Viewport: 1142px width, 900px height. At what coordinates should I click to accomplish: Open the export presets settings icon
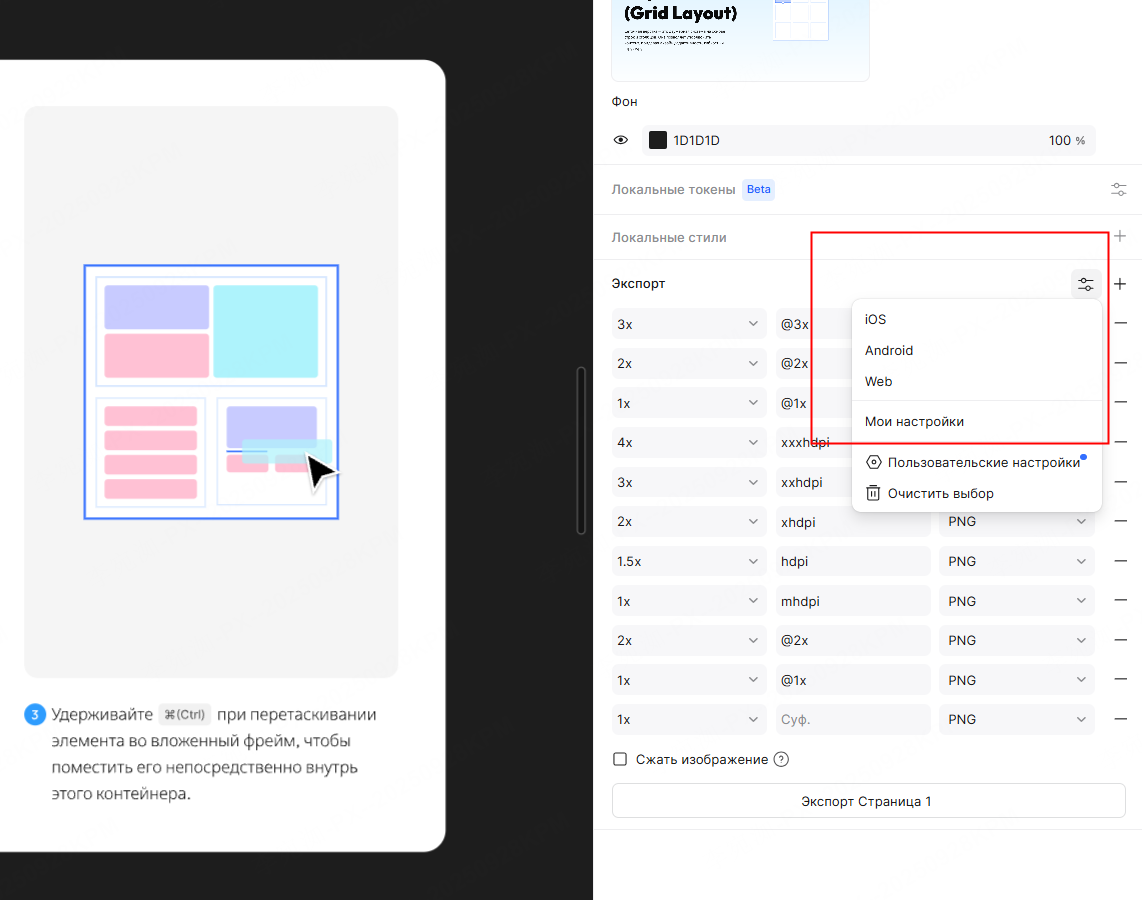click(1085, 284)
